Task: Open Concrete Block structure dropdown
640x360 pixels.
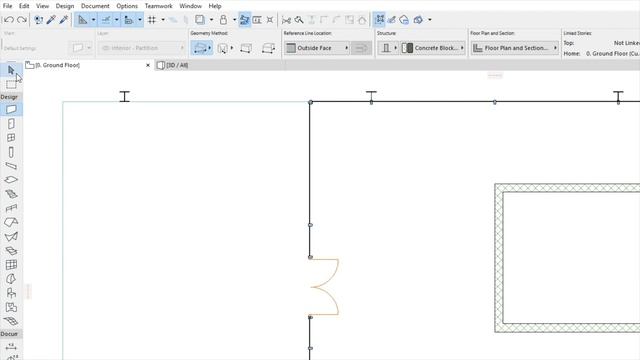Action: 433,48
